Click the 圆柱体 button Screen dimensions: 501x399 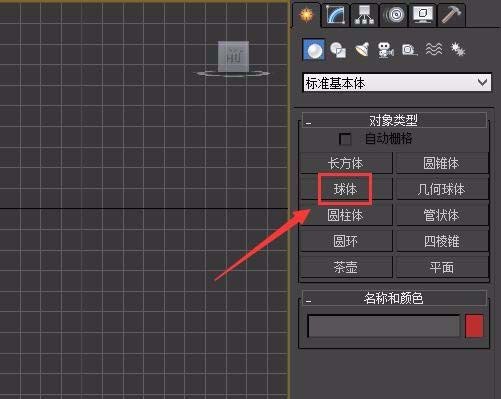(x=346, y=215)
